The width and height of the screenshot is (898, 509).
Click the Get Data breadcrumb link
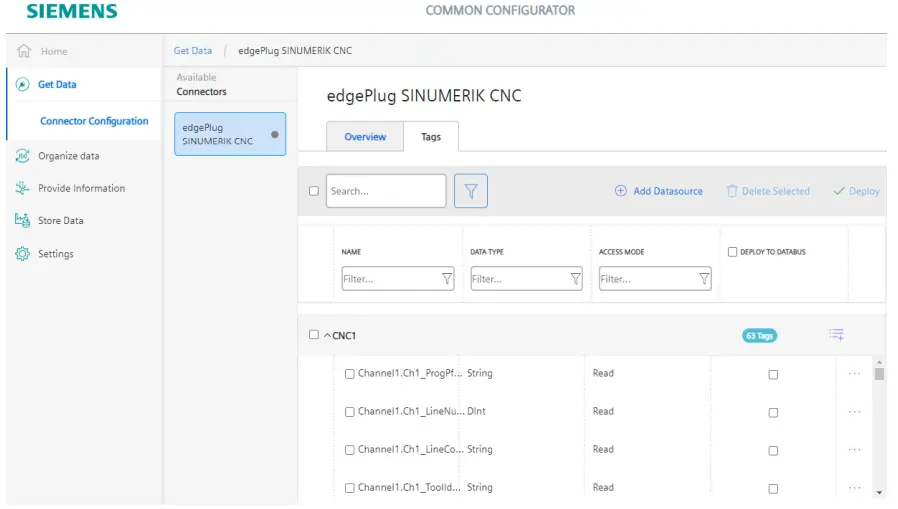click(193, 51)
